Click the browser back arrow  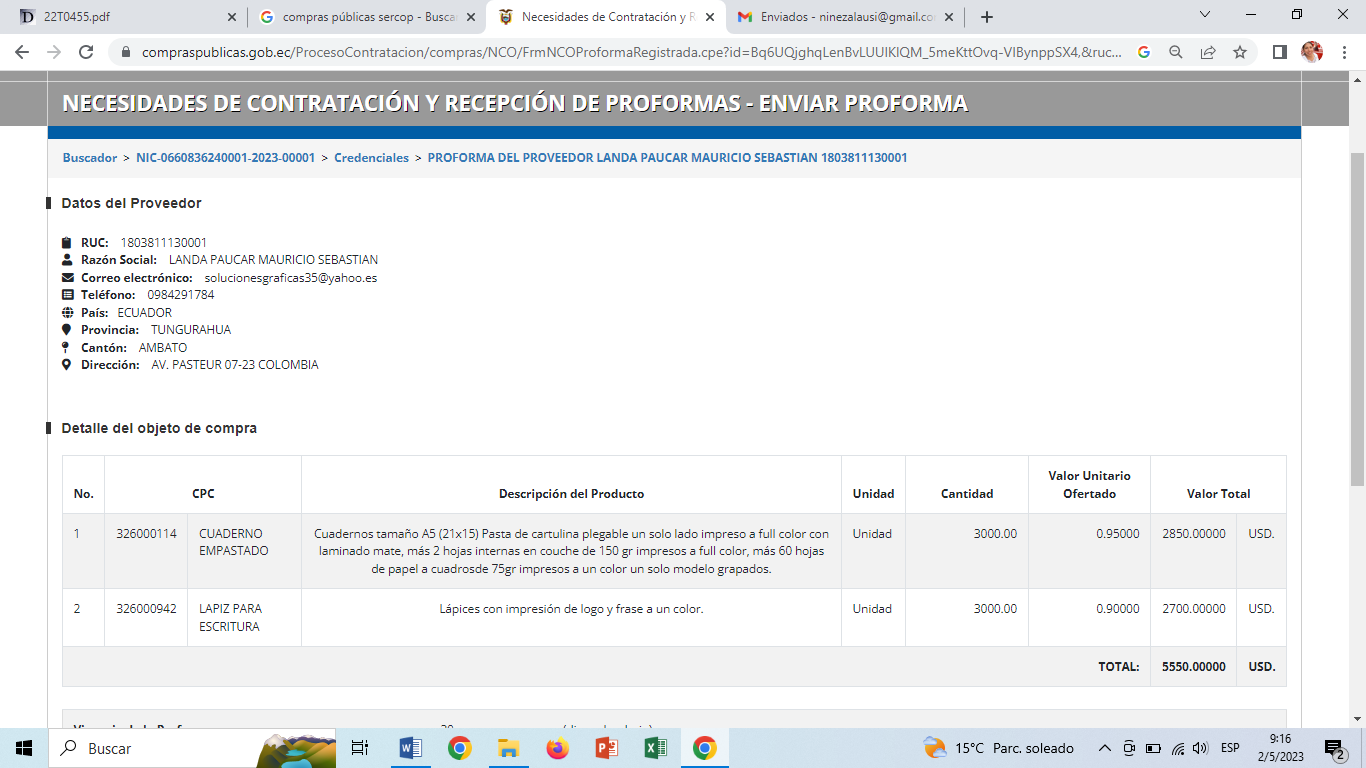click(22, 52)
